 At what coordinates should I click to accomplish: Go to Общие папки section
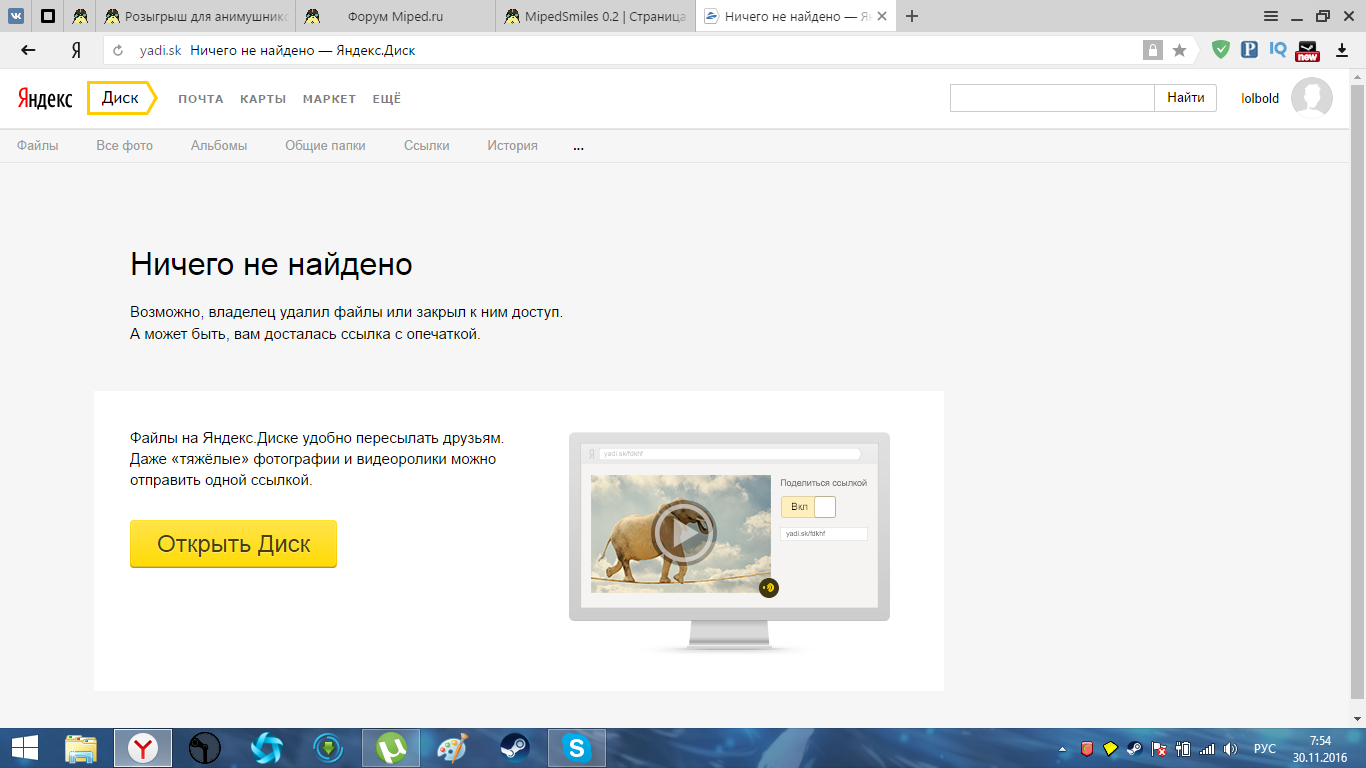[x=325, y=146]
